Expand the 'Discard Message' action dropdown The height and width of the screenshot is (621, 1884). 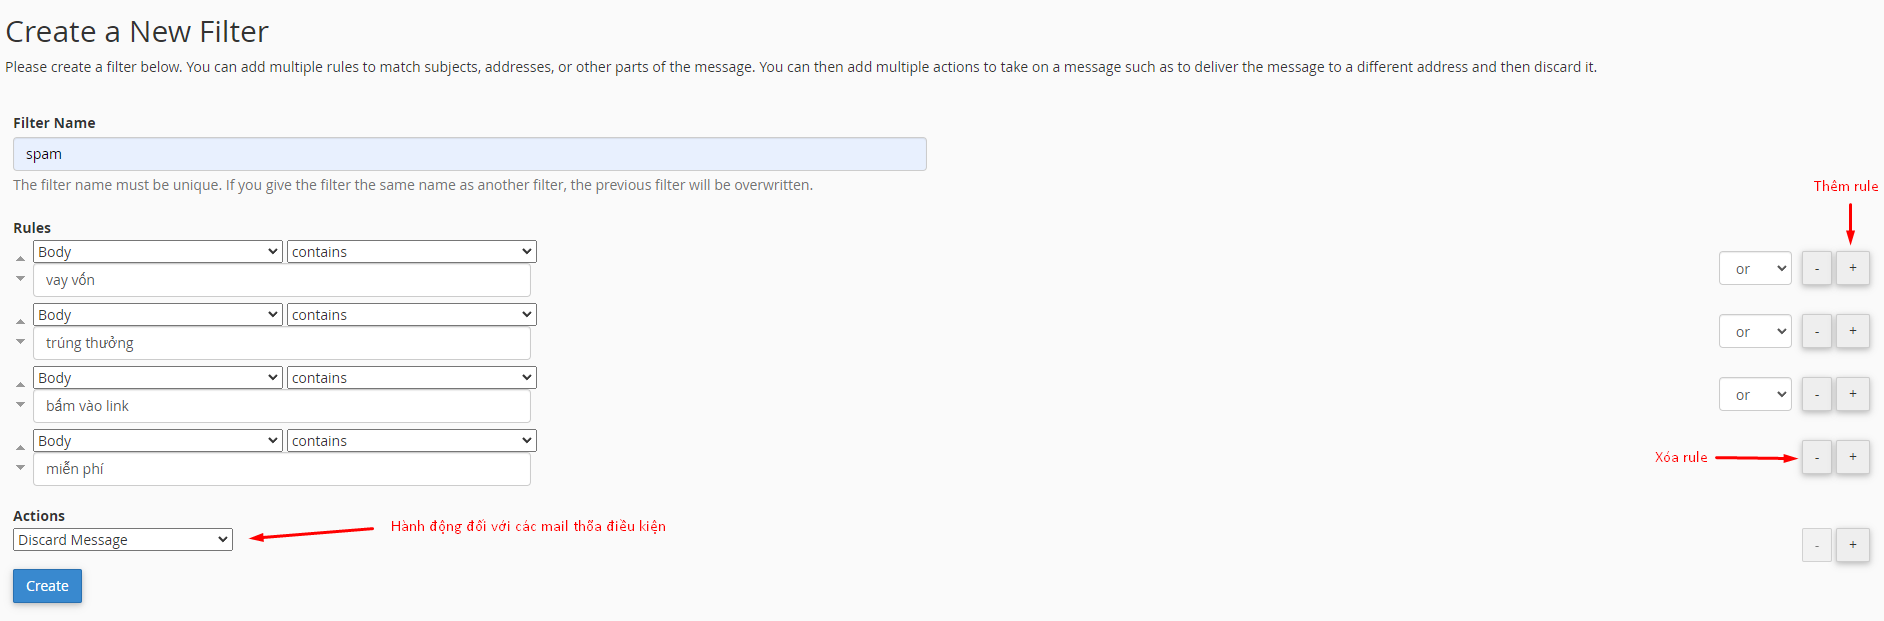[123, 540]
